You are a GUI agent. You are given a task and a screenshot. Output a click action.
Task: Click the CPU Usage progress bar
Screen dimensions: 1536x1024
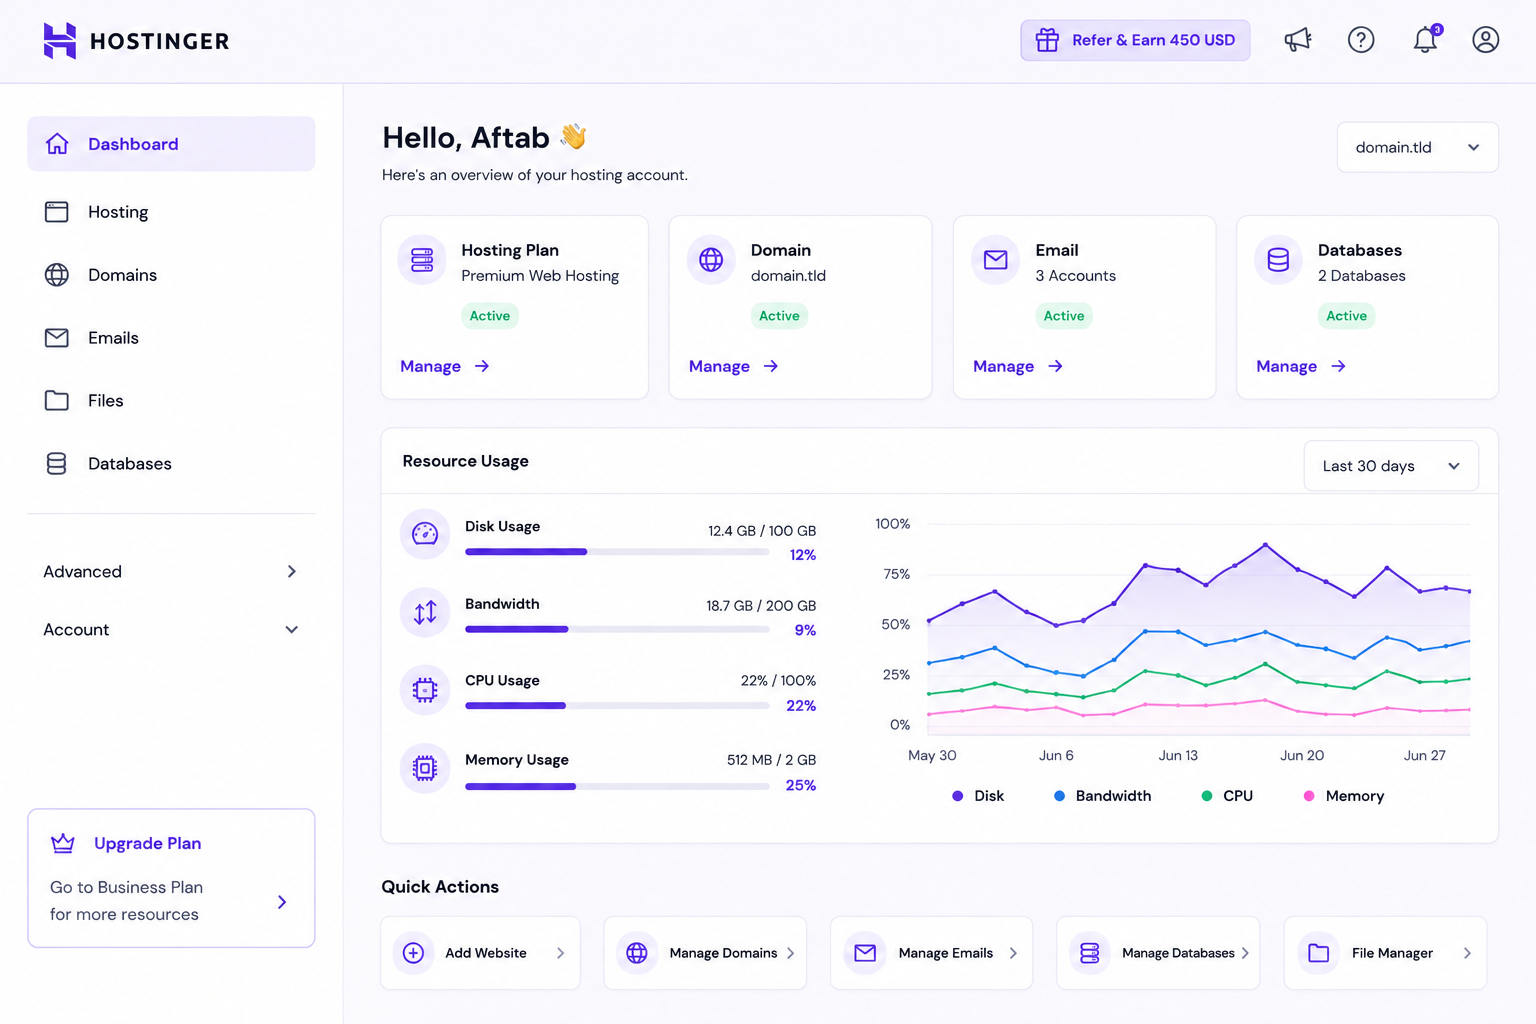click(x=617, y=706)
